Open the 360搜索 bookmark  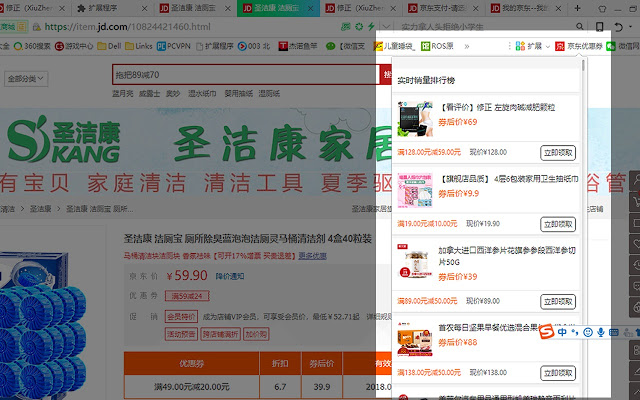(32, 46)
